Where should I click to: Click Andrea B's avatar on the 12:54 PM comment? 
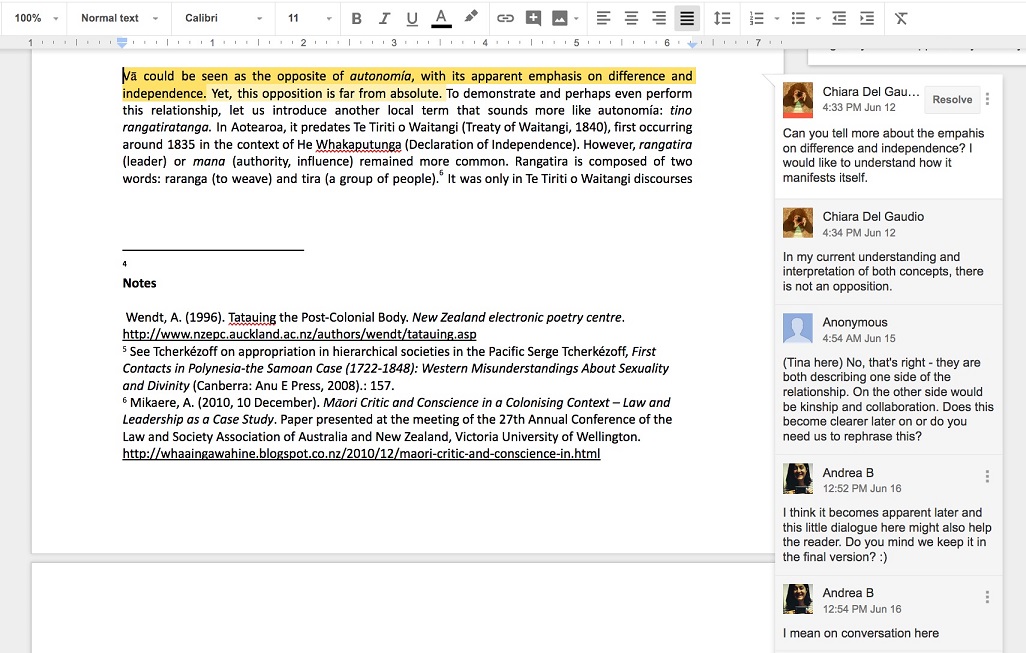pyautogui.click(x=798, y=599)
